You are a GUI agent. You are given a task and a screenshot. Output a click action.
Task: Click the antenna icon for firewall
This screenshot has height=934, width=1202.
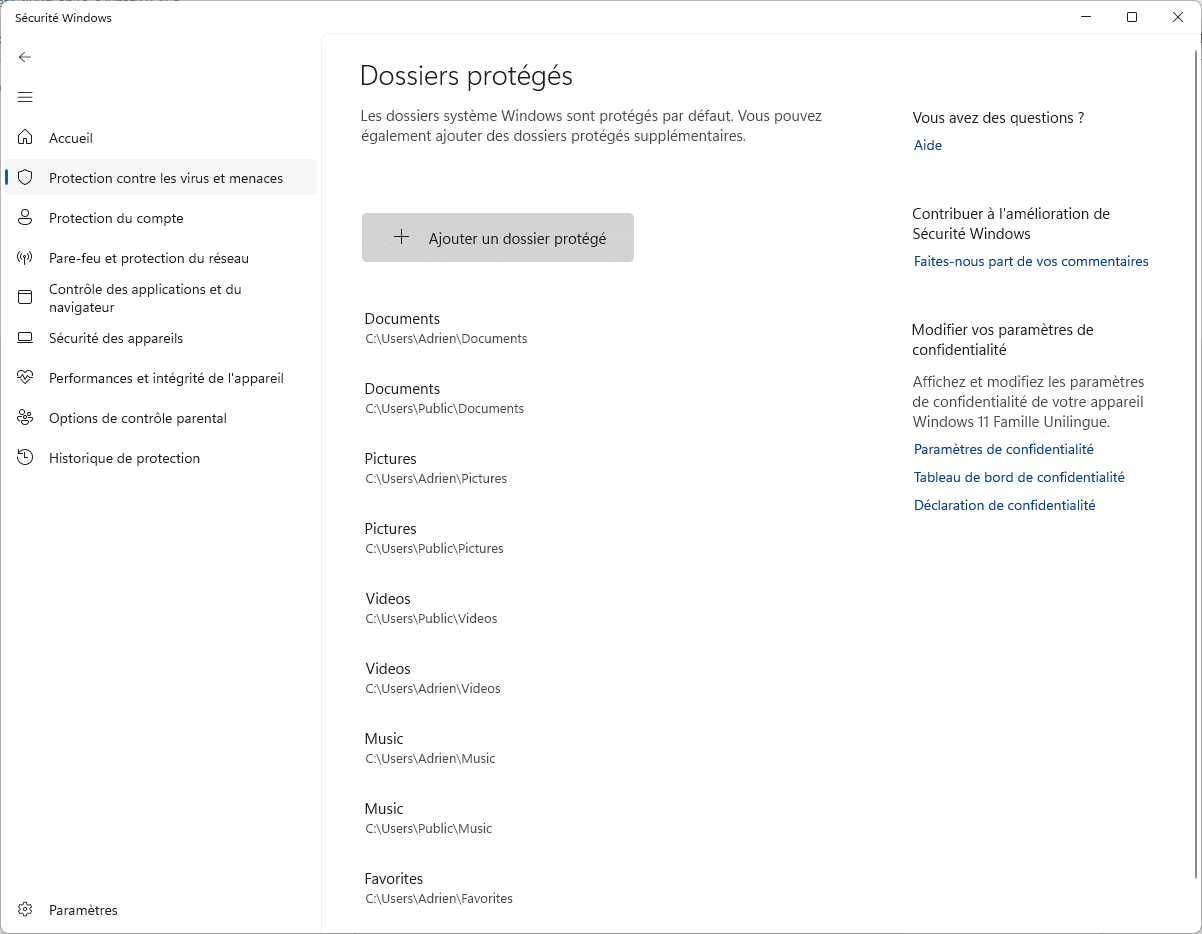[25, 258]
